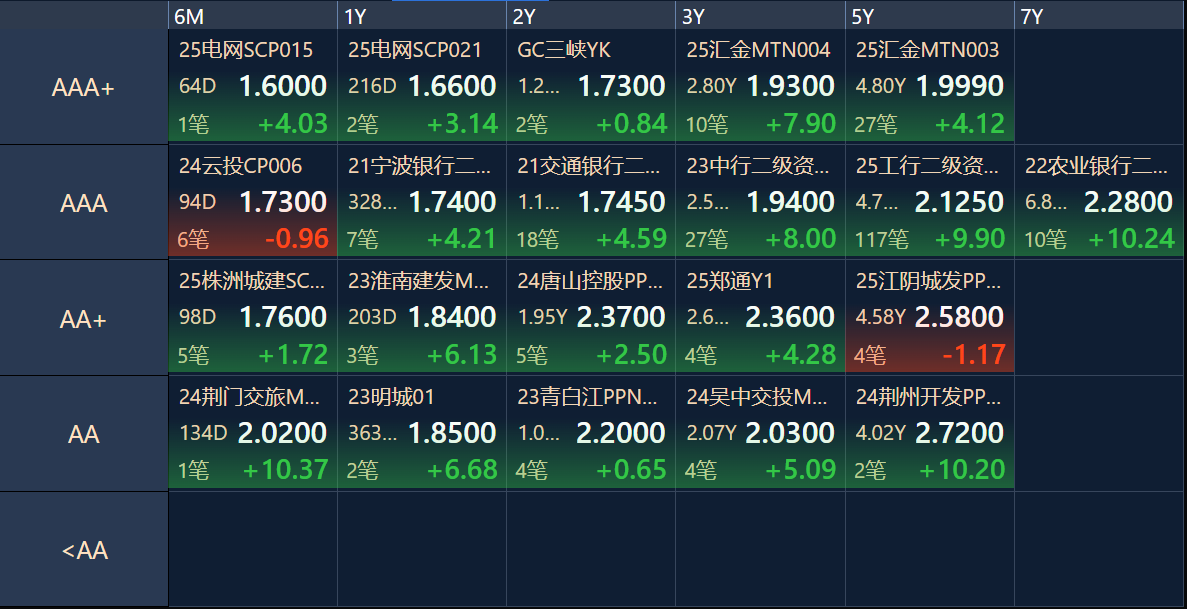Screen dimensions: 1187x609
Task: Click the change value +10.37
Action: coord(285,470)
